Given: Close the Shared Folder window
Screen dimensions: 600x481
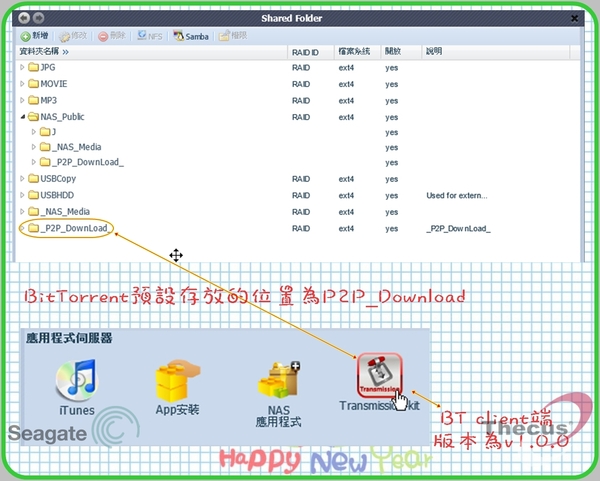Looking at the screenshot, I should click(x=574, y=18).
